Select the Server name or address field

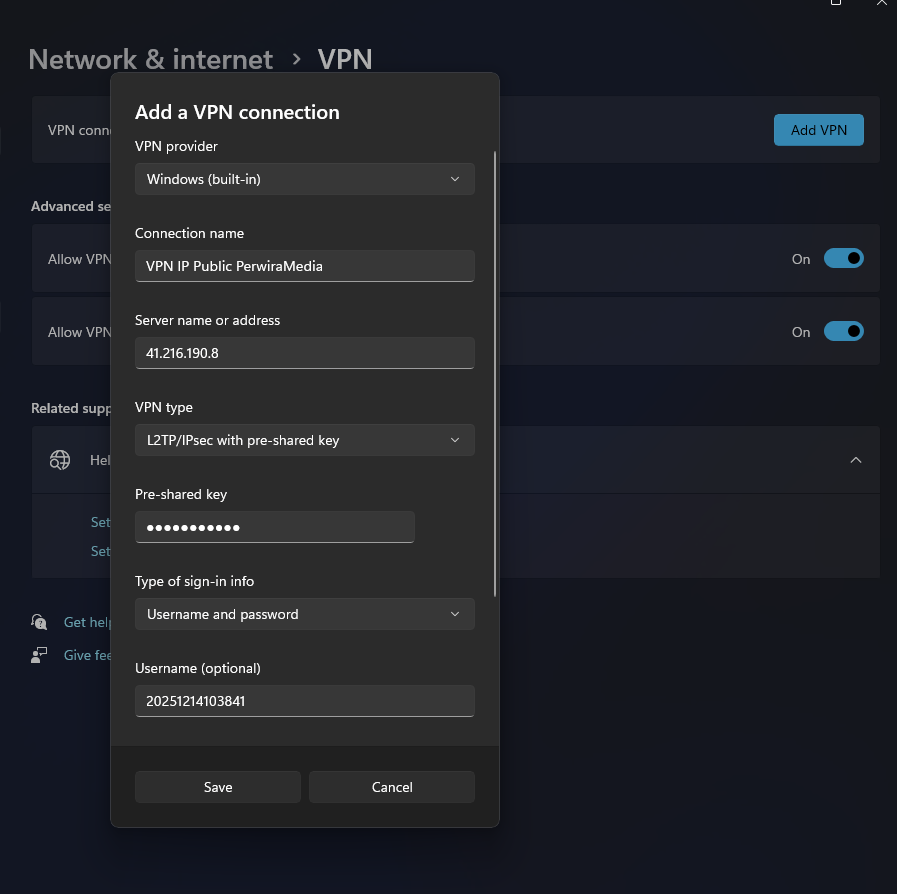coord(304,353)
